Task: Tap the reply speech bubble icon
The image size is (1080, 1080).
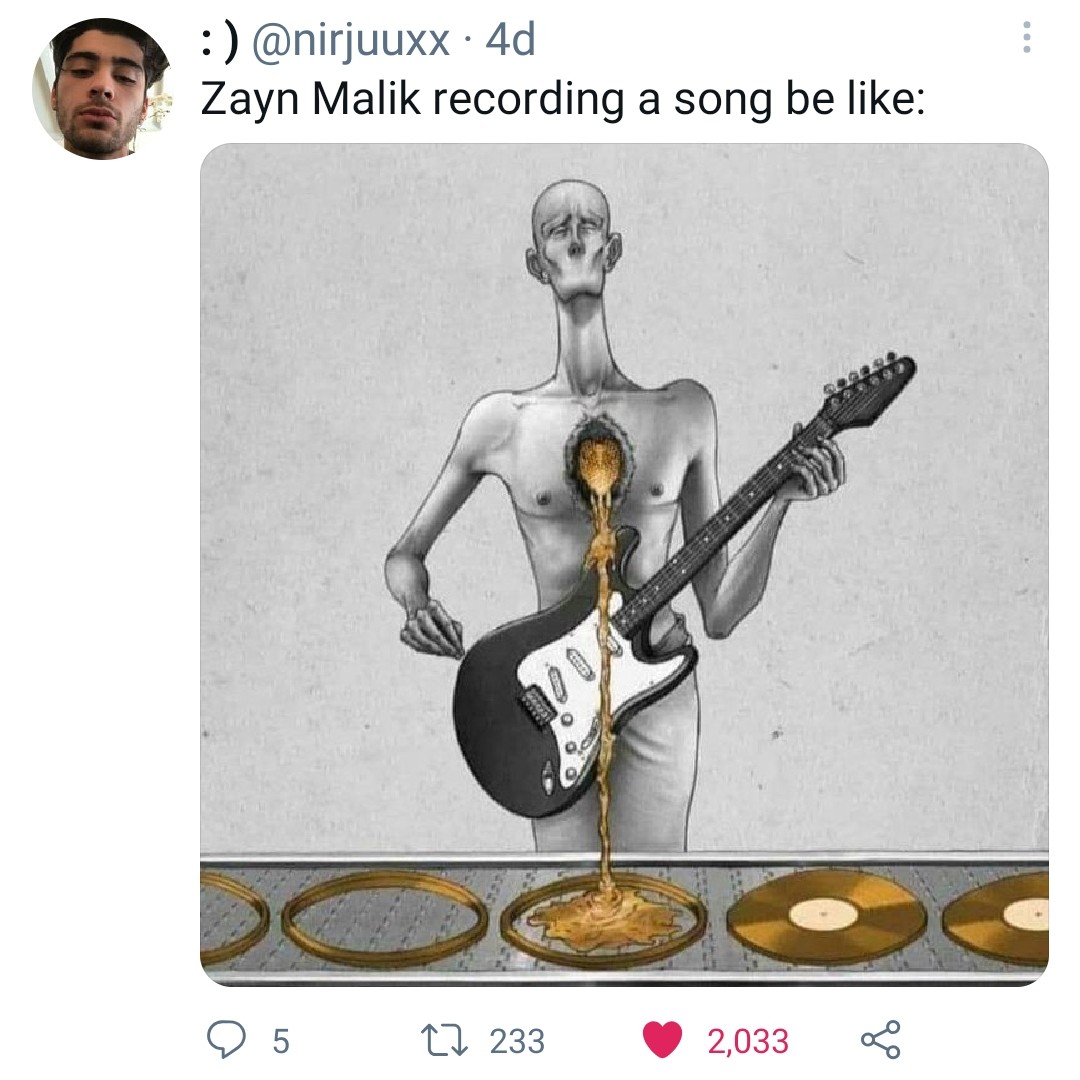Action: 226,1039
